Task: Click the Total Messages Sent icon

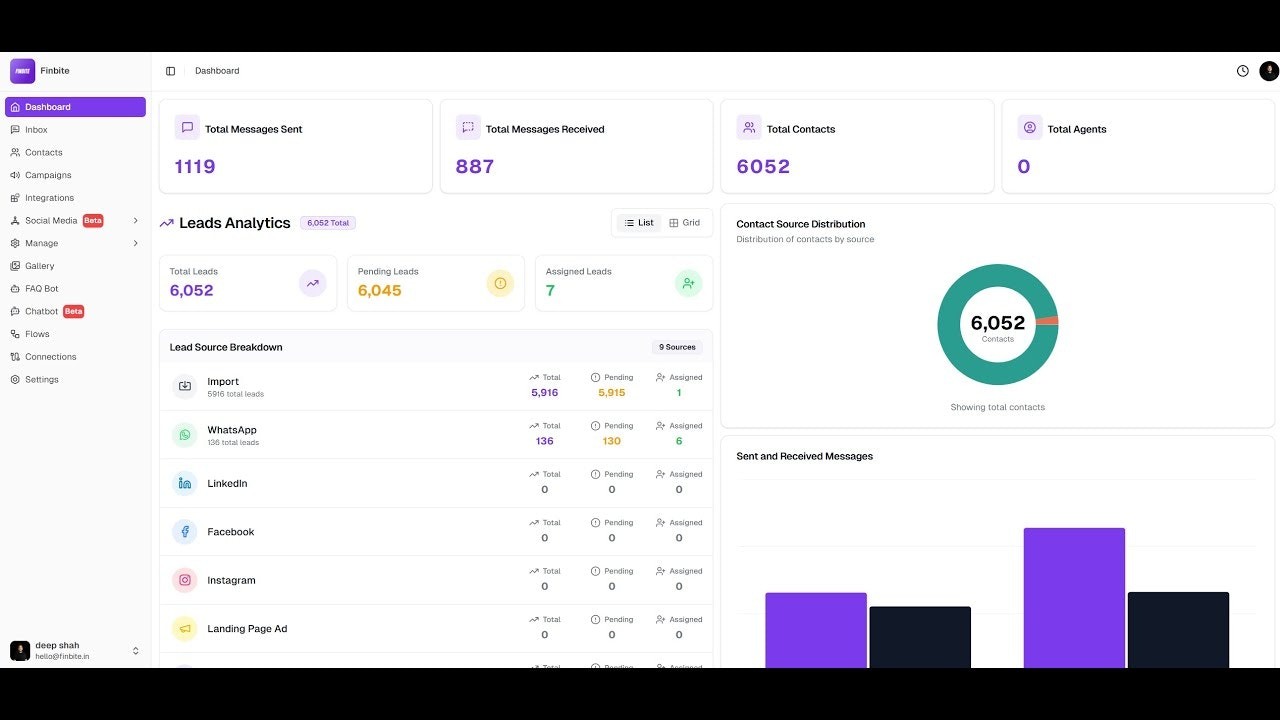Action: (187, 128)
